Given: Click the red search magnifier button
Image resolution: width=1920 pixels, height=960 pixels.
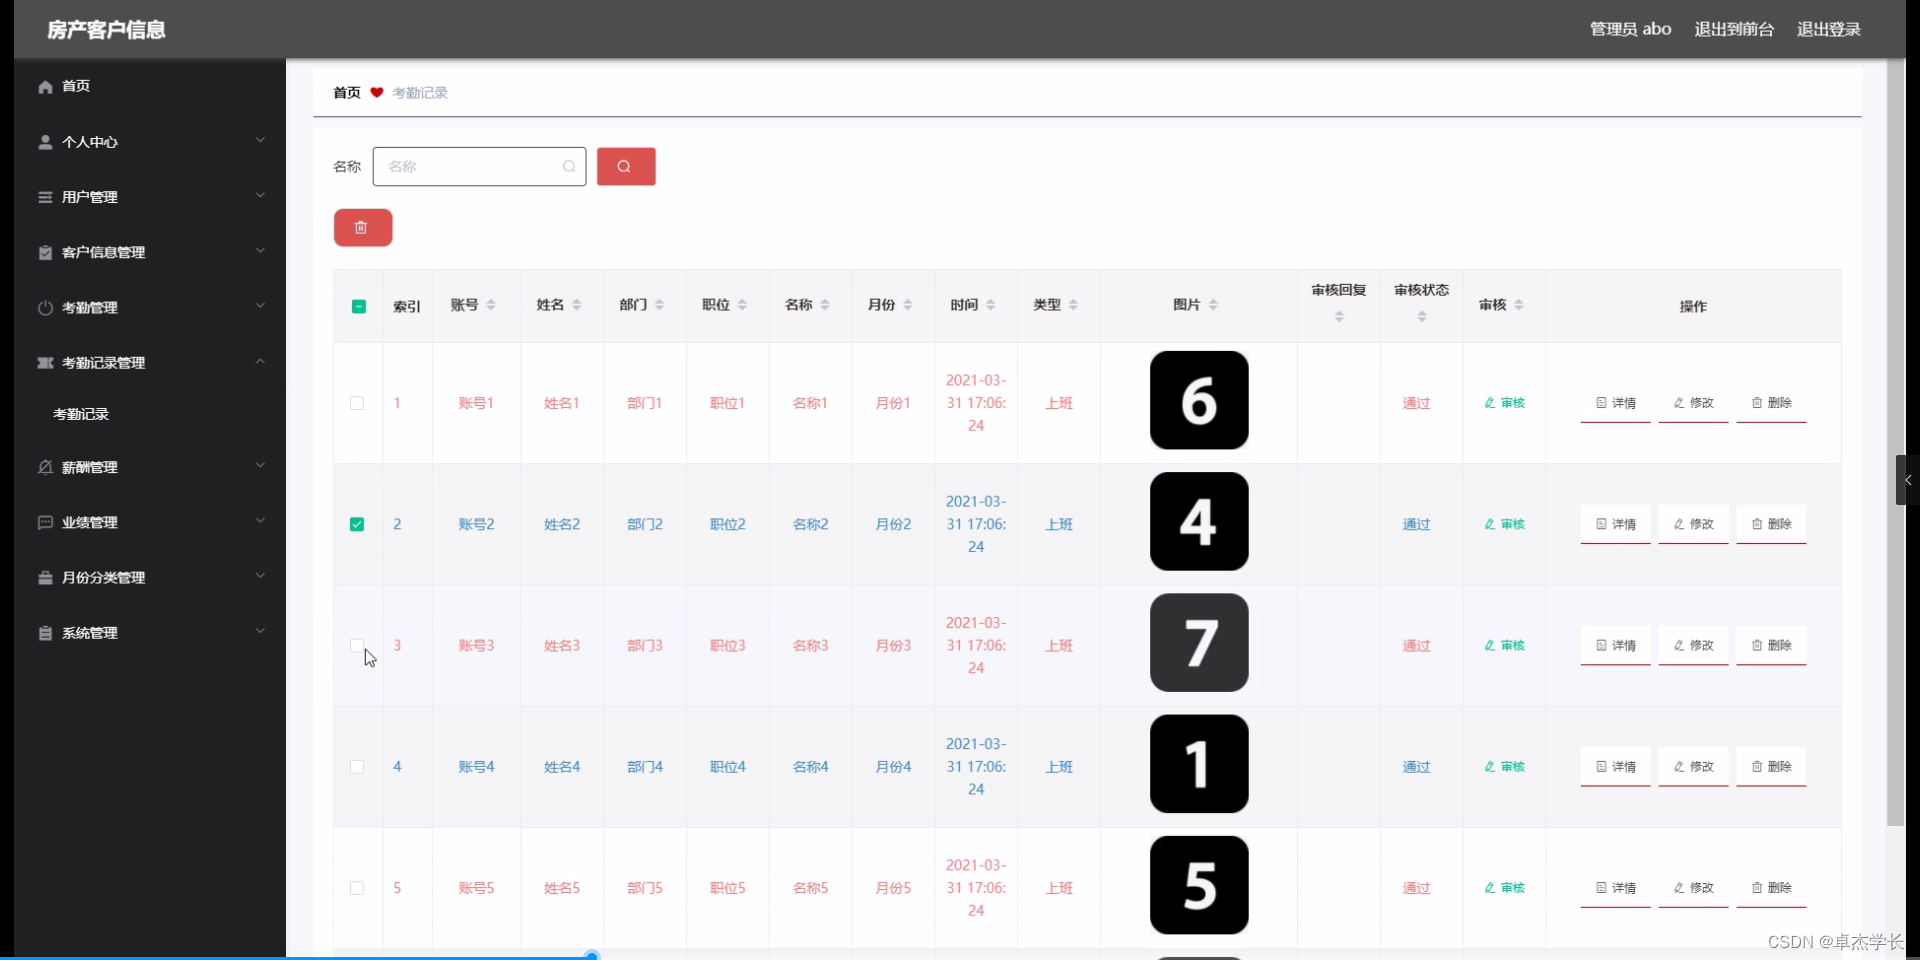Looking at the screenshot, I should tap(626, 167).
